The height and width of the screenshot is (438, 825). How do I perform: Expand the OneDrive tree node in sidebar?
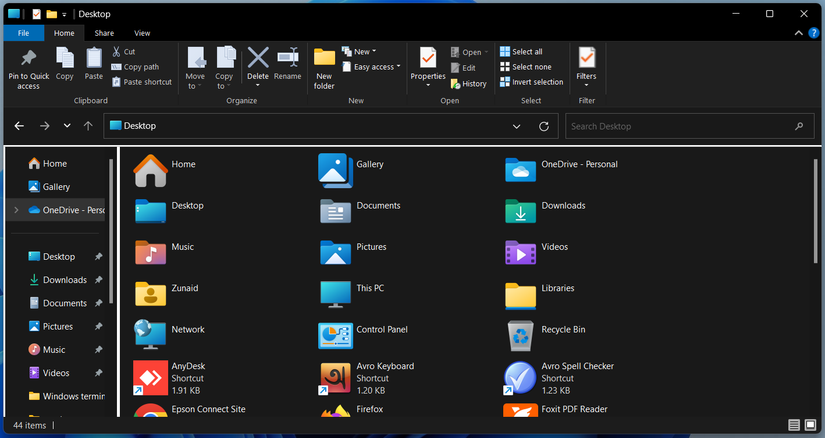pyautogui.click(x=15, y=210)
